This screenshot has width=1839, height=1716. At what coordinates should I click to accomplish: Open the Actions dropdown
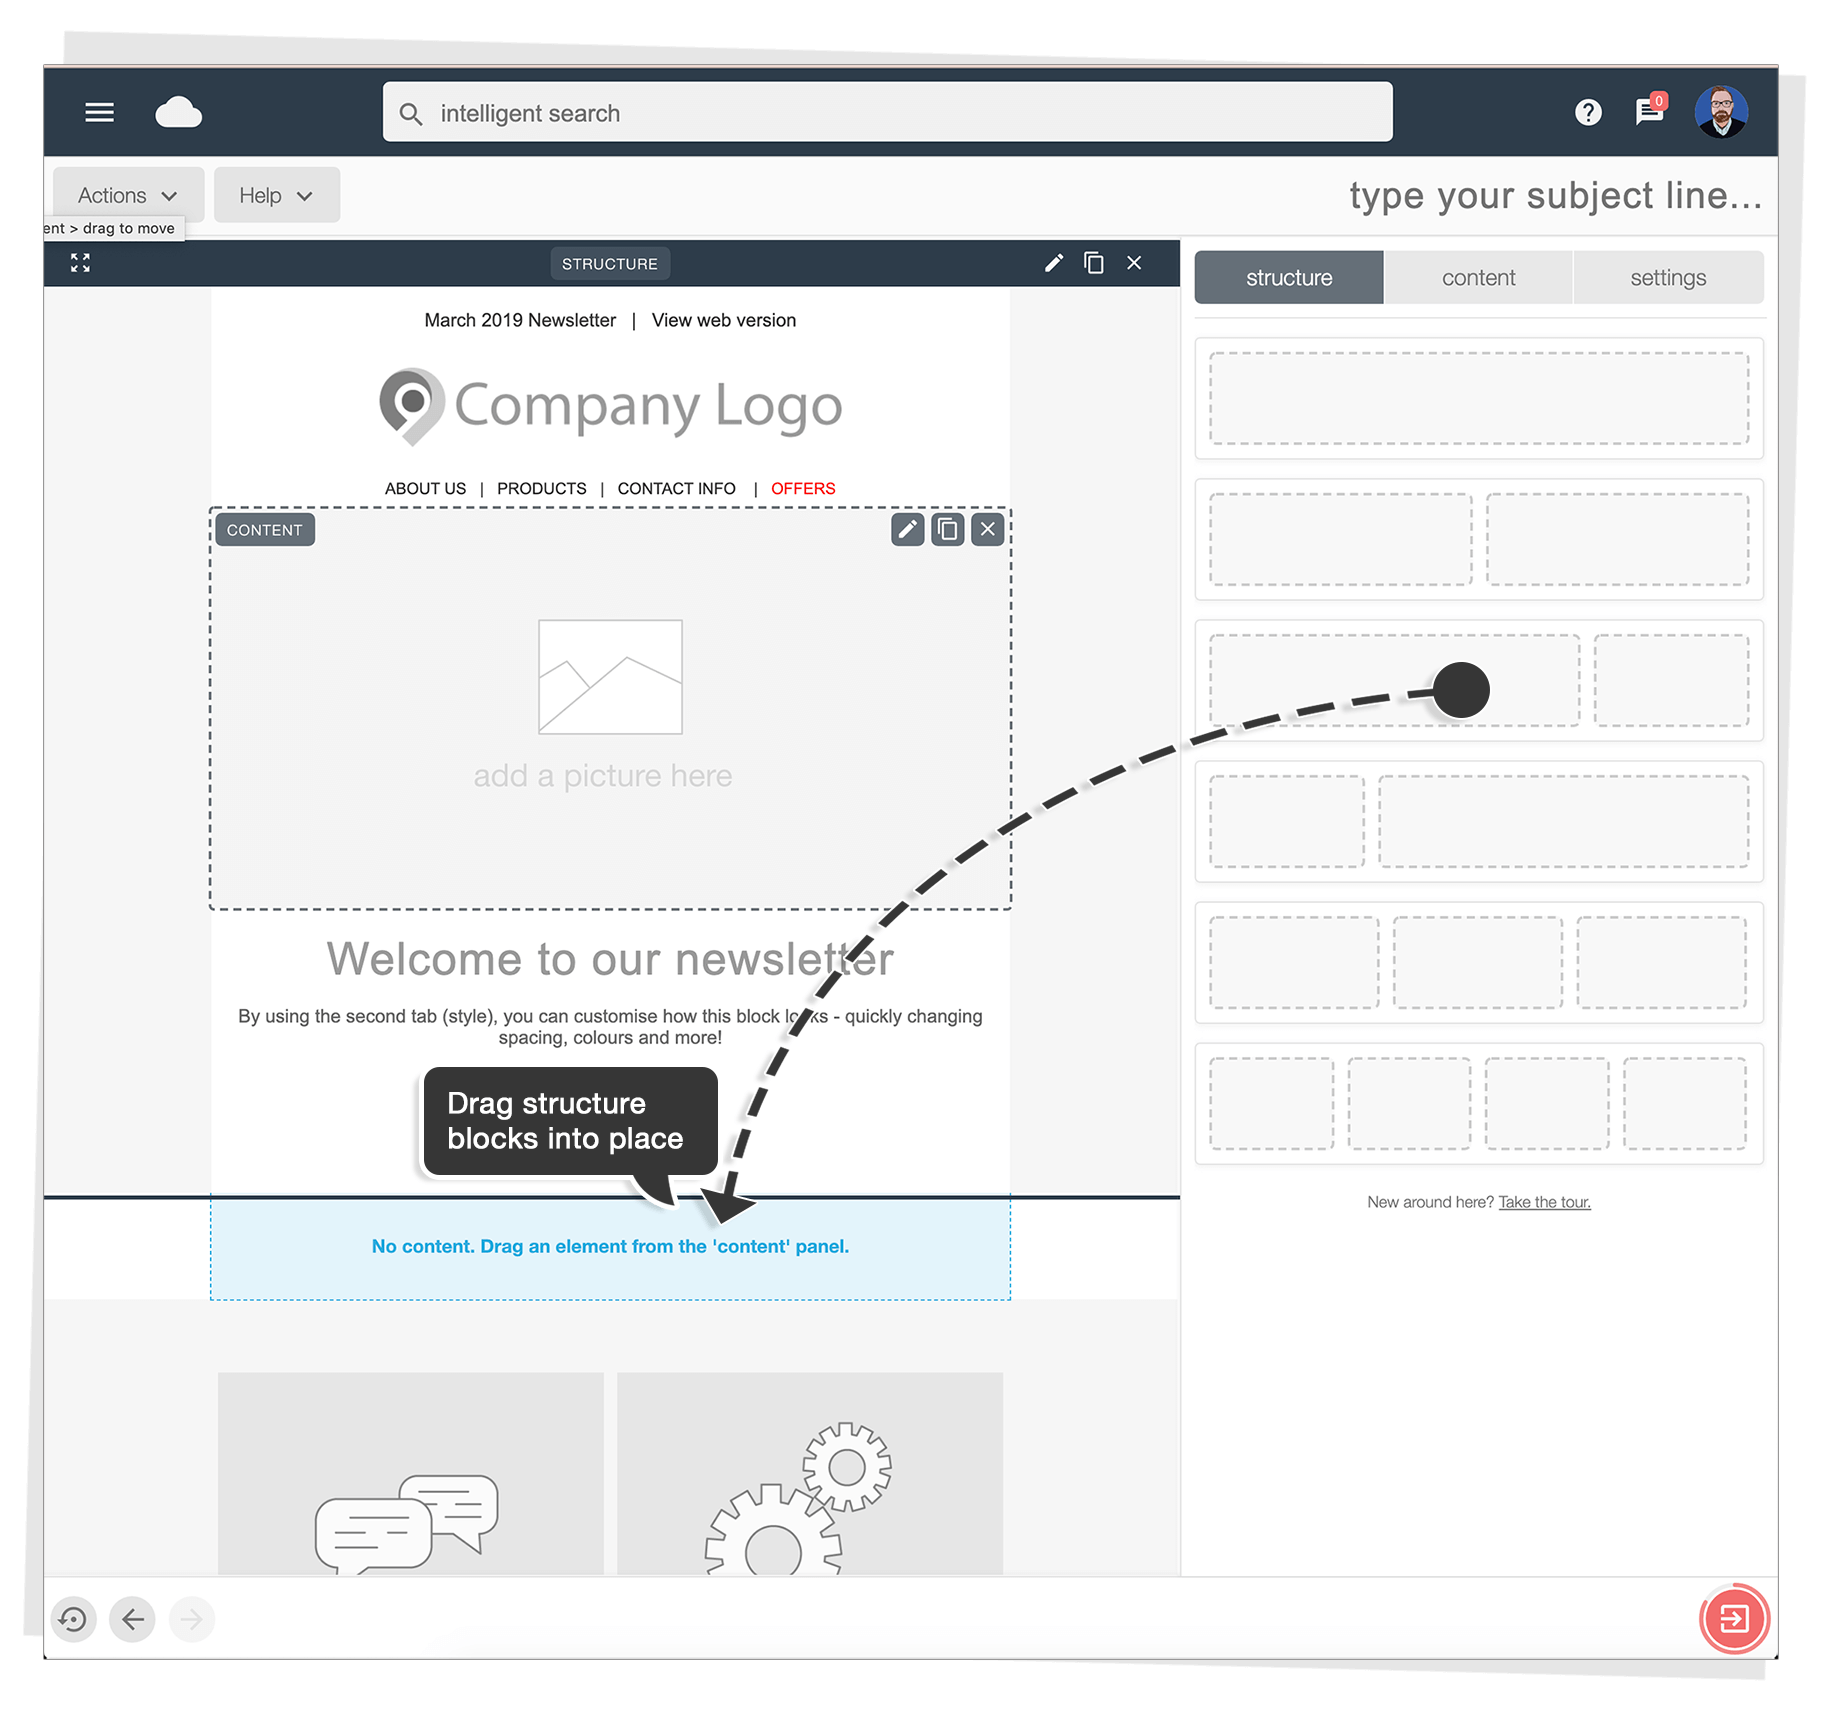tap(125, 194)
